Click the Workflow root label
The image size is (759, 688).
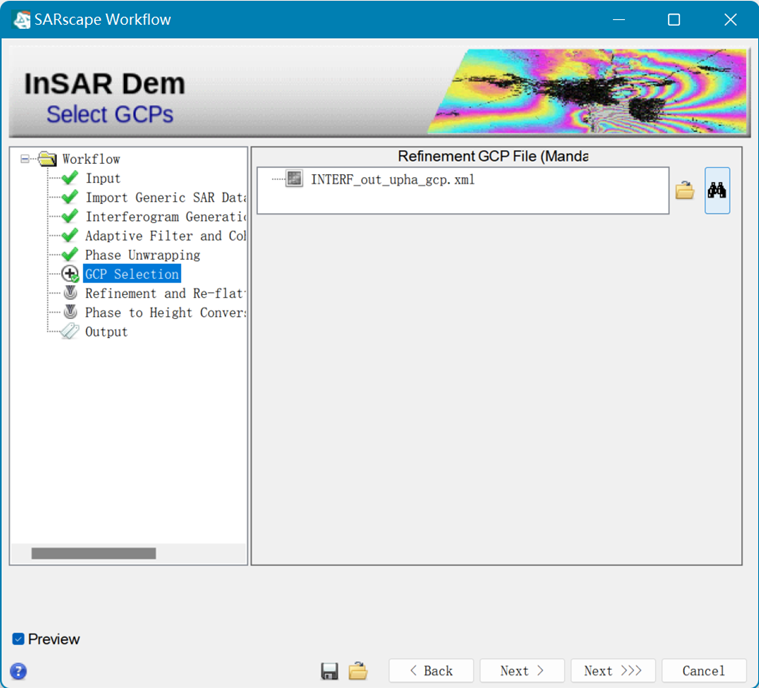tap(91, 159)
